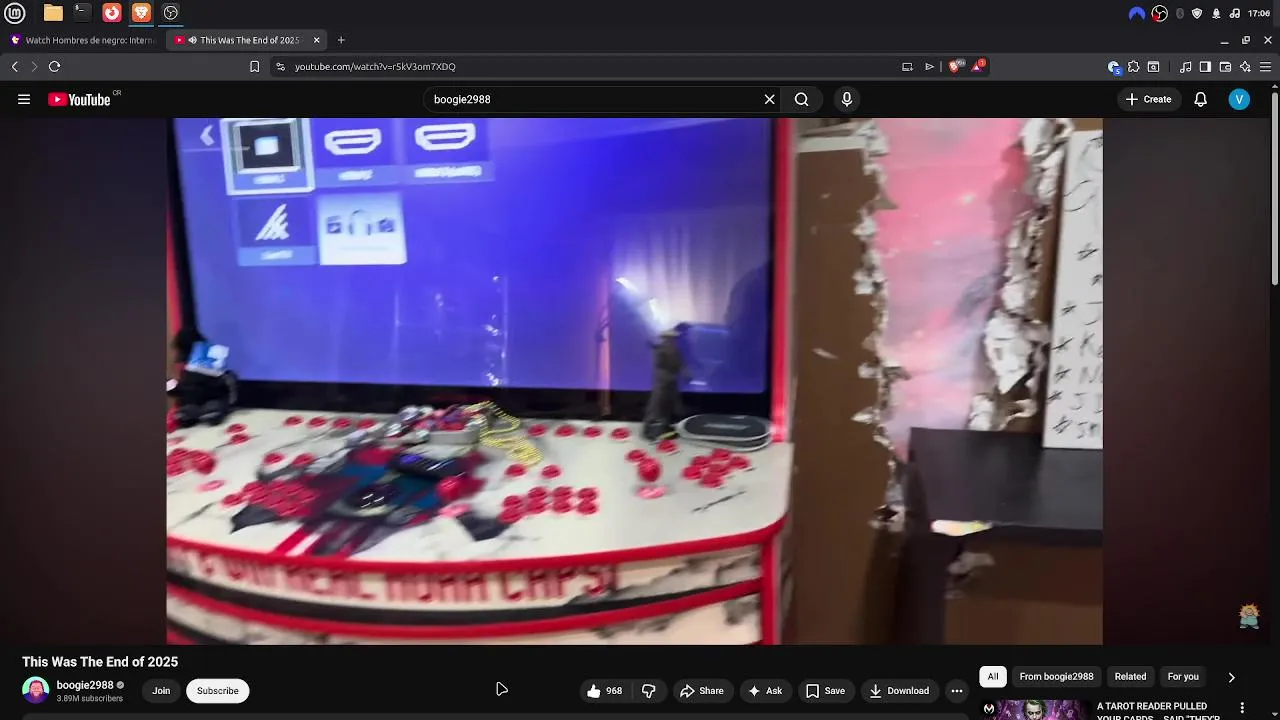
Task: Switch to the Watch Hombres de negro tab
Action: pyautogui.click(x=82, y=40)
